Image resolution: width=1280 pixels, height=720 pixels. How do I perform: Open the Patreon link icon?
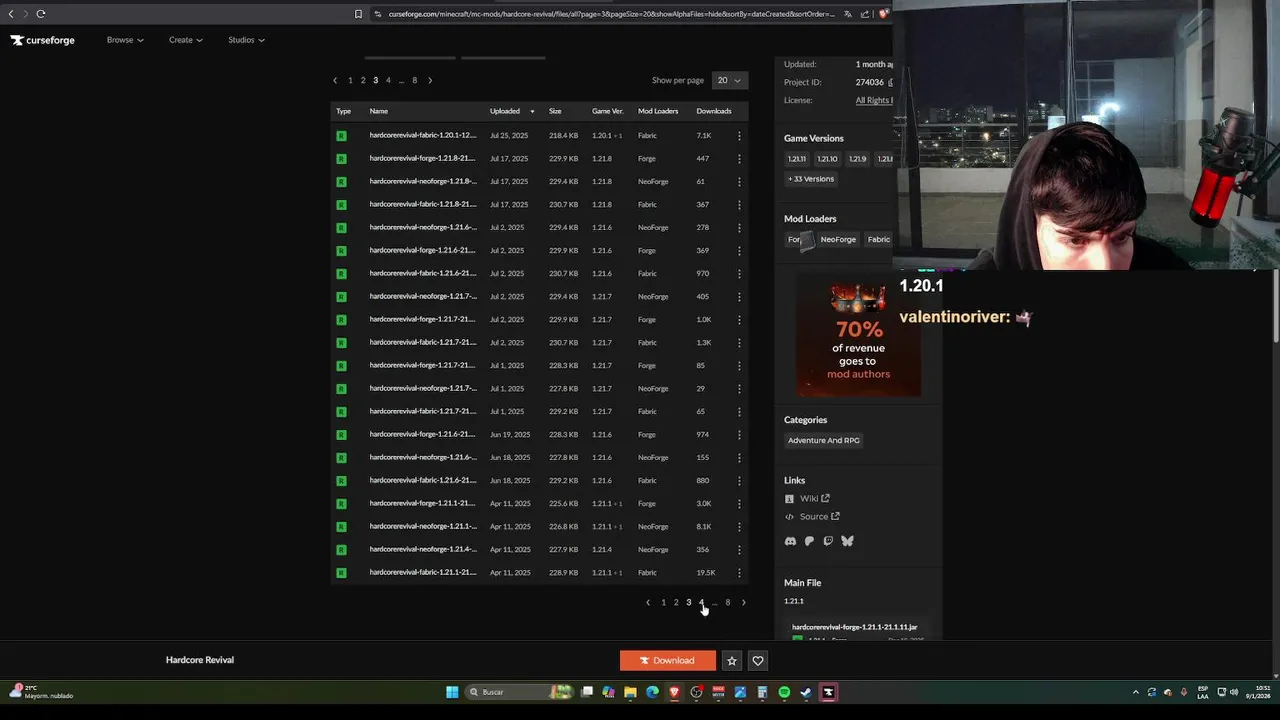point(809,541)
